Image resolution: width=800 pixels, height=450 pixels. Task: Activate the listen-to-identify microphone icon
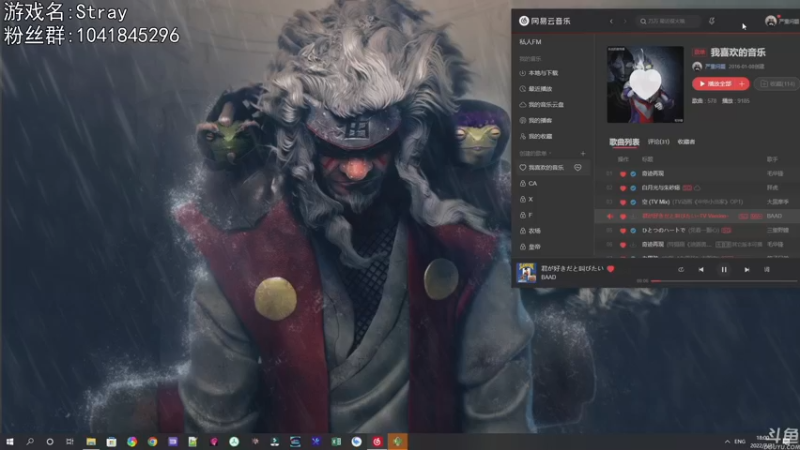pyautogui.click(x=712, y=21)
